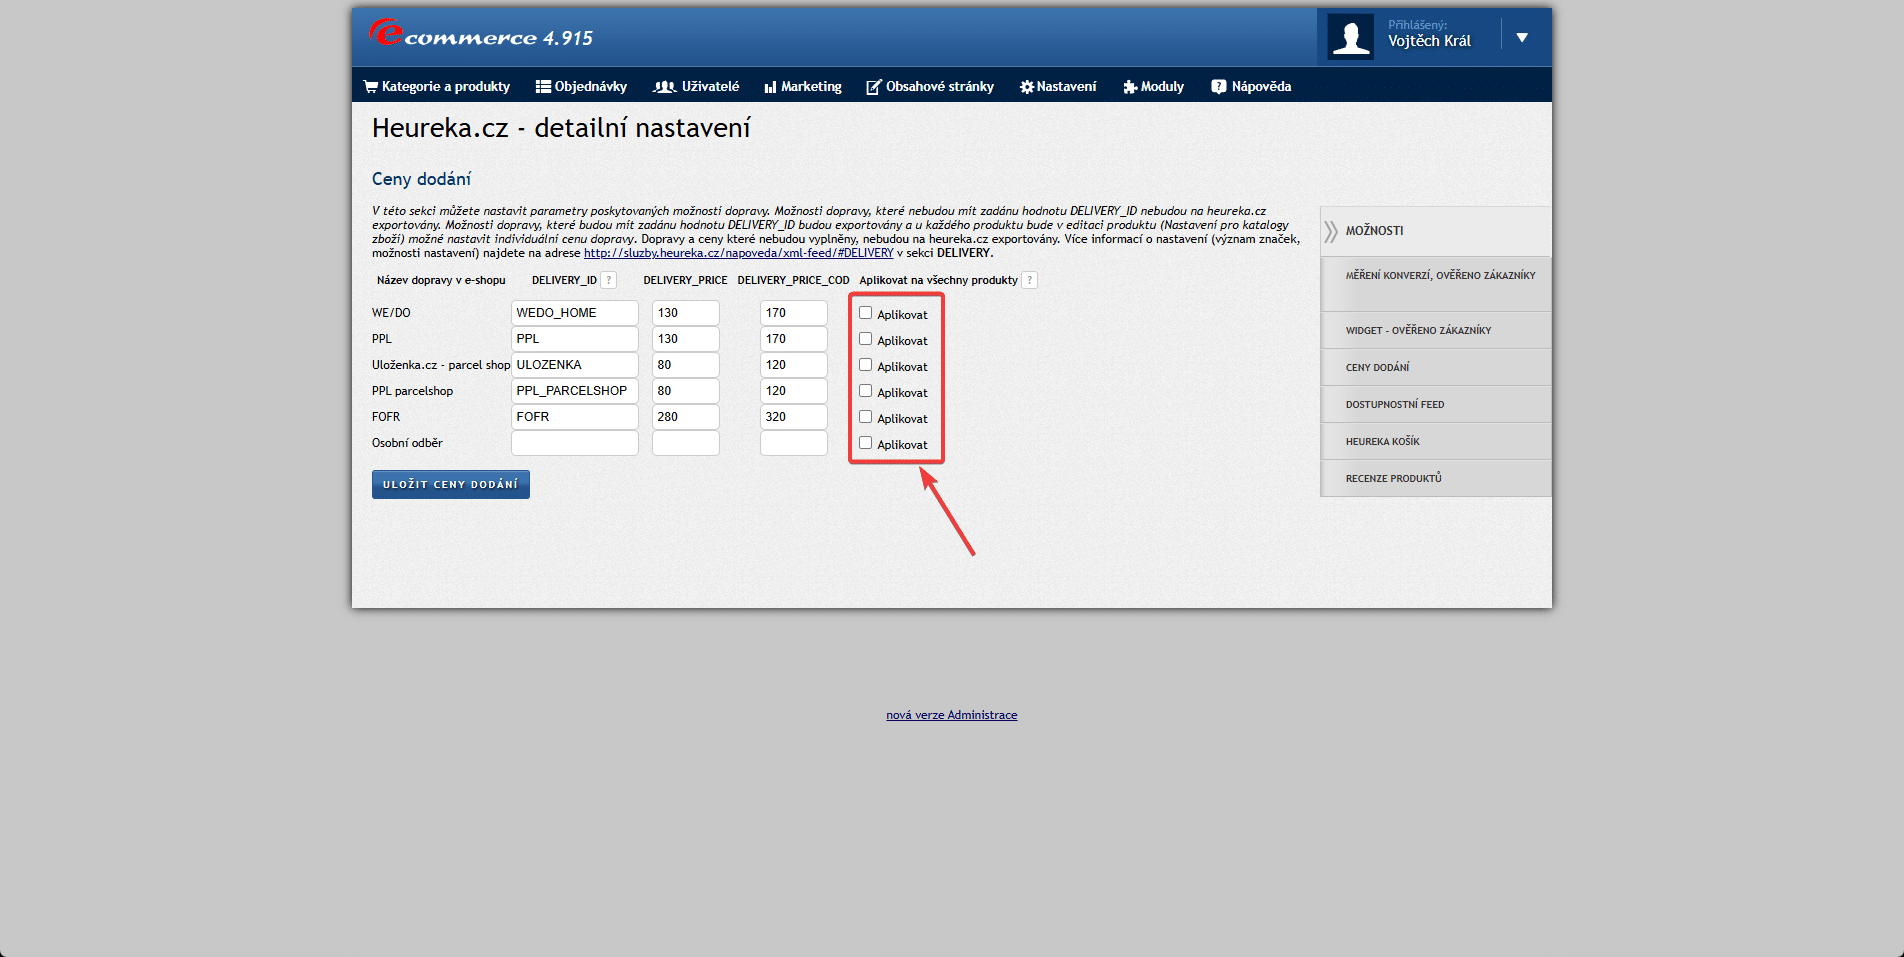
Task: Open the Objednávky menu
Action: coord(581,87)
